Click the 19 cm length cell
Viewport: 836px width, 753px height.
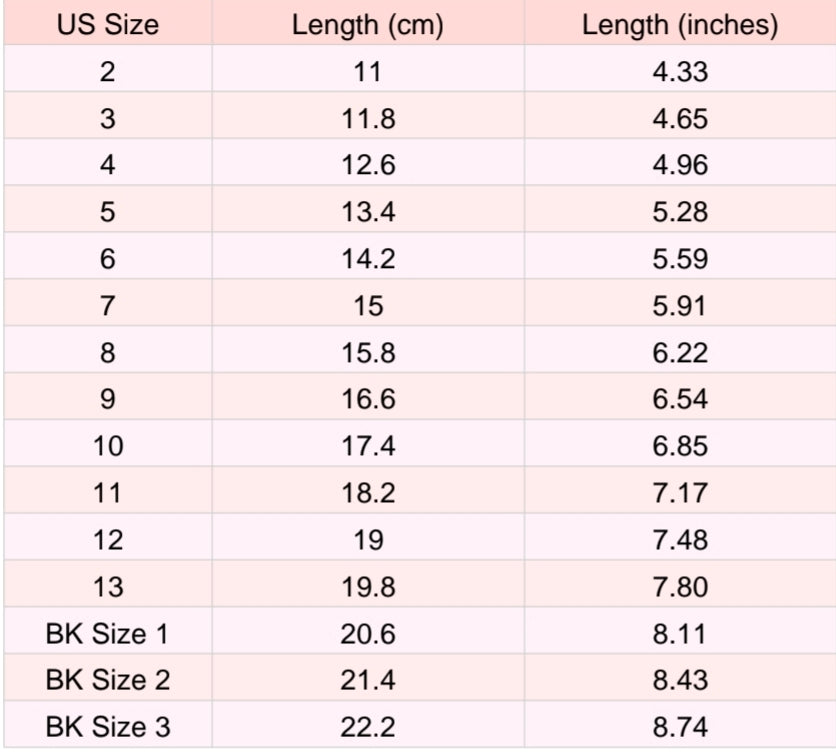pos(367,539)
